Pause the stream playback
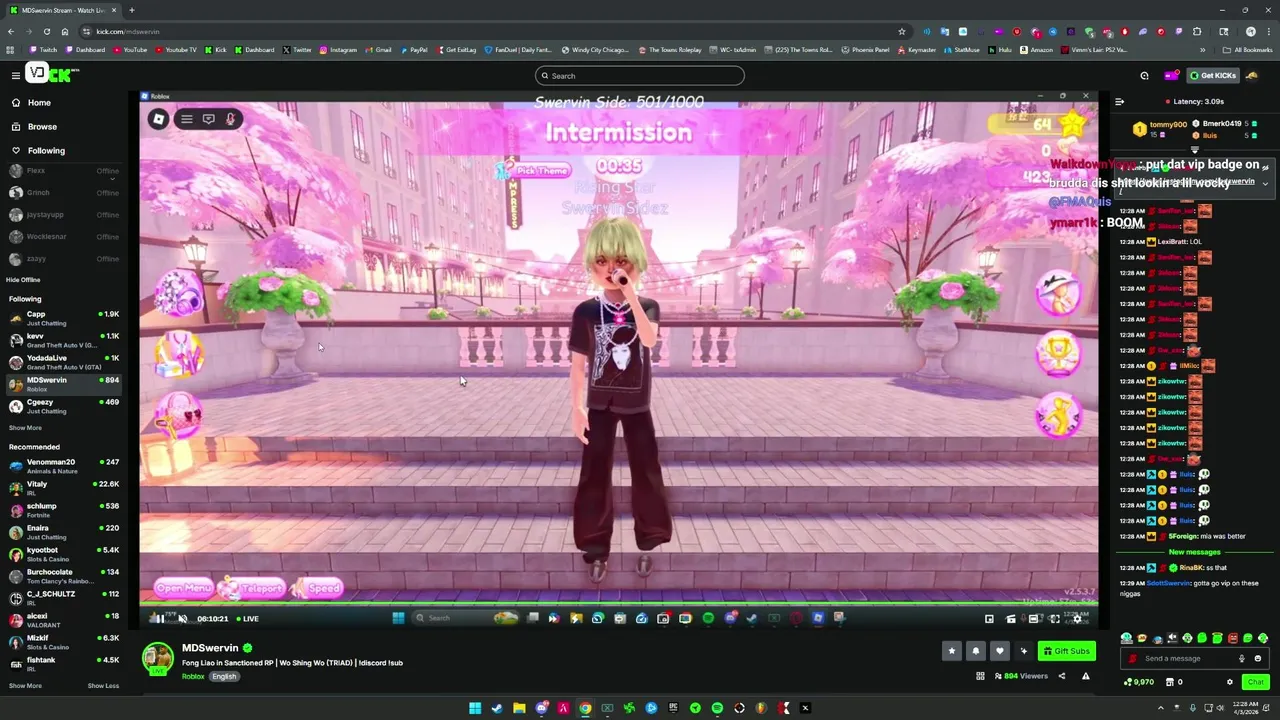Image resolution: width=1280 pixels, height=720 pixels. point(158,618)
